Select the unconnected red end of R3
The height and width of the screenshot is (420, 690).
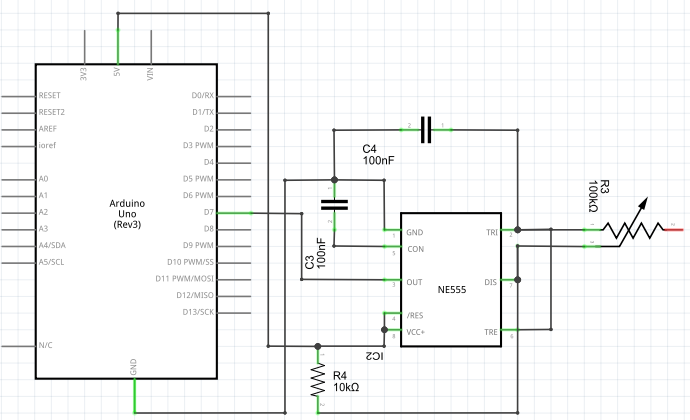(673, 229)
